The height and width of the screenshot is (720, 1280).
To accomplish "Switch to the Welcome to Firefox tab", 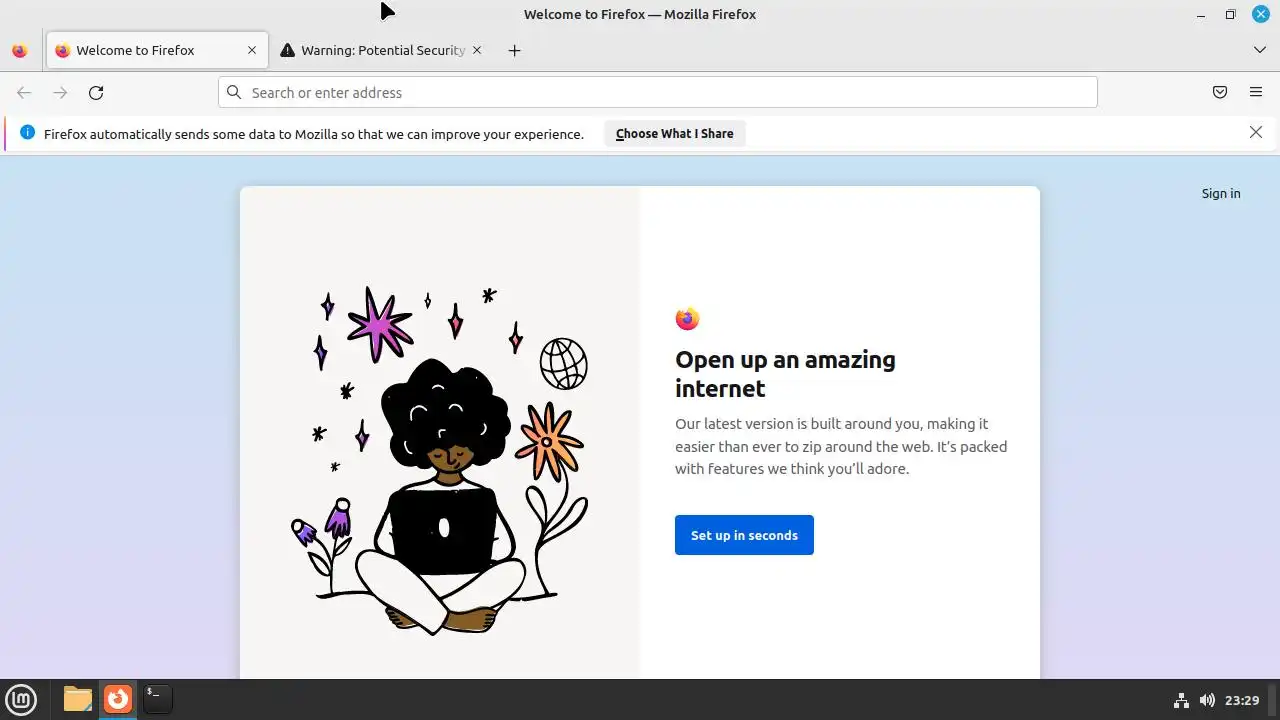I will point(157,50).
